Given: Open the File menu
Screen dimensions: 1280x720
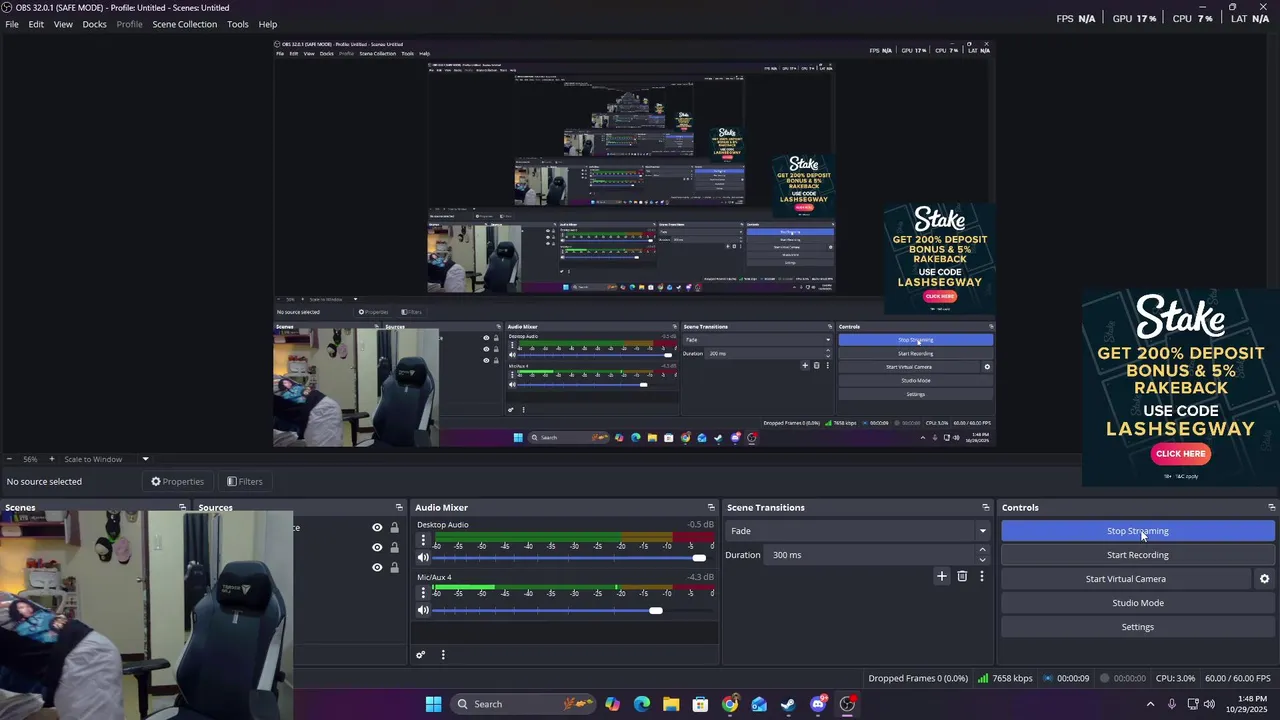Looking at the screenshot, I should (x=12, y=24).
